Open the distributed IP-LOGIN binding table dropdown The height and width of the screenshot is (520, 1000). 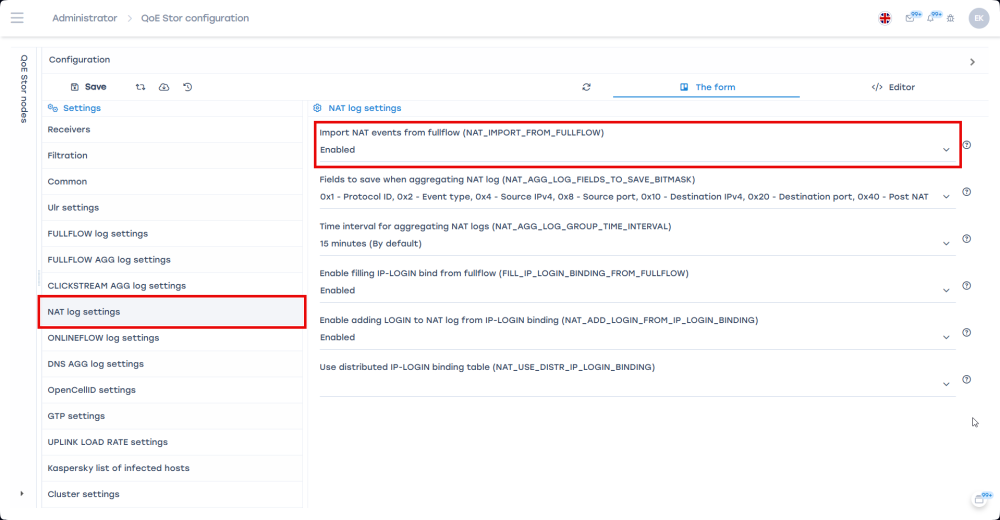point(945,384)
